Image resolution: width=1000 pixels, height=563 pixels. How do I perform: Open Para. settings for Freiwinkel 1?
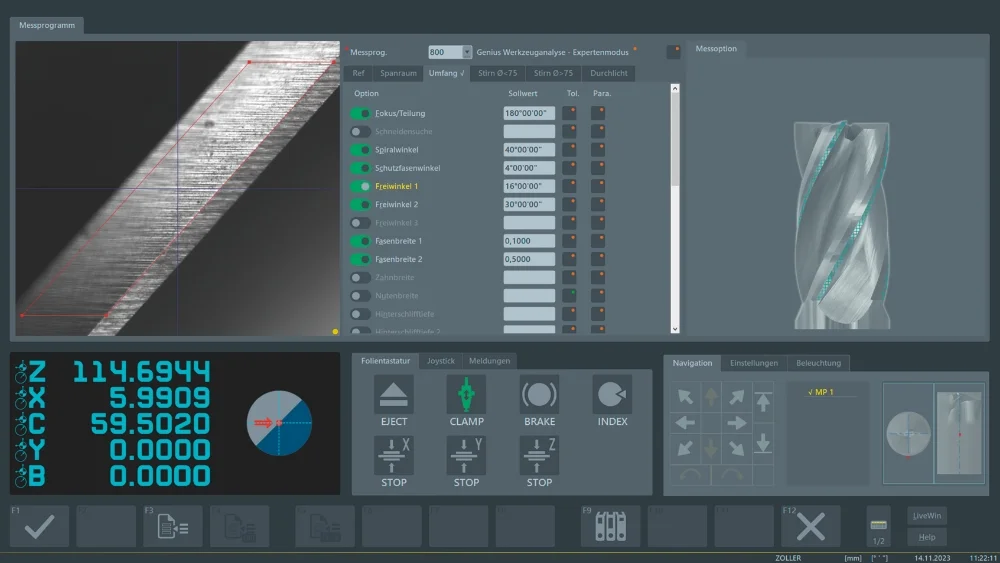point(597,186)
